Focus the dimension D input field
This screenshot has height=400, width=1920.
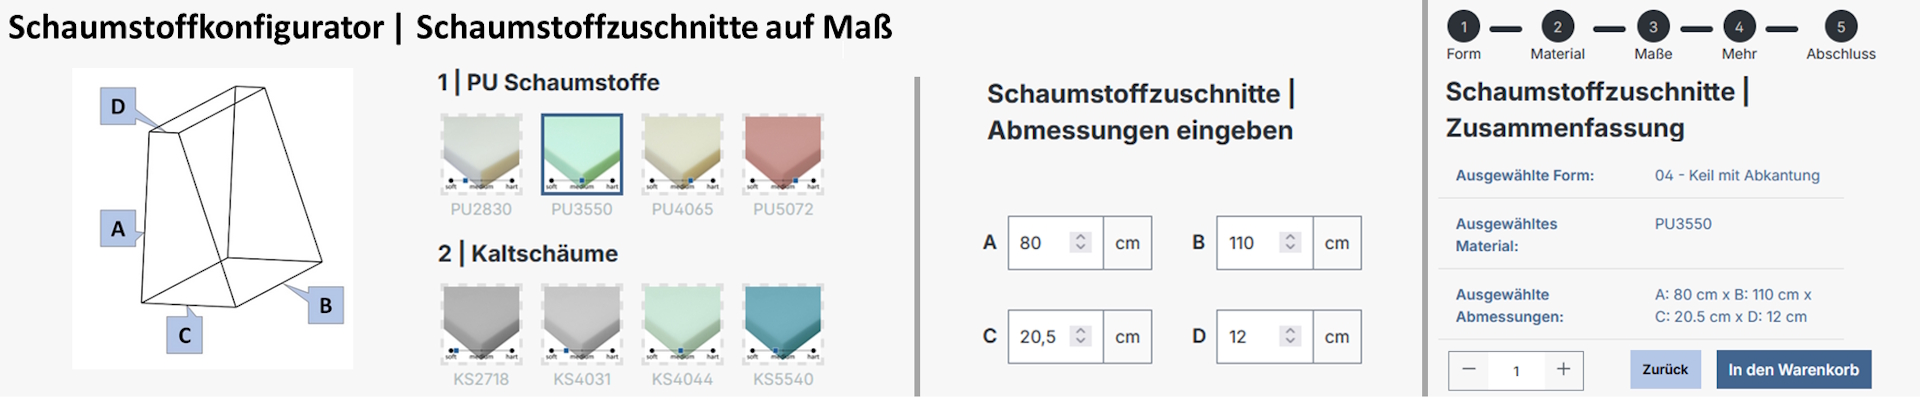[1250, 337]
